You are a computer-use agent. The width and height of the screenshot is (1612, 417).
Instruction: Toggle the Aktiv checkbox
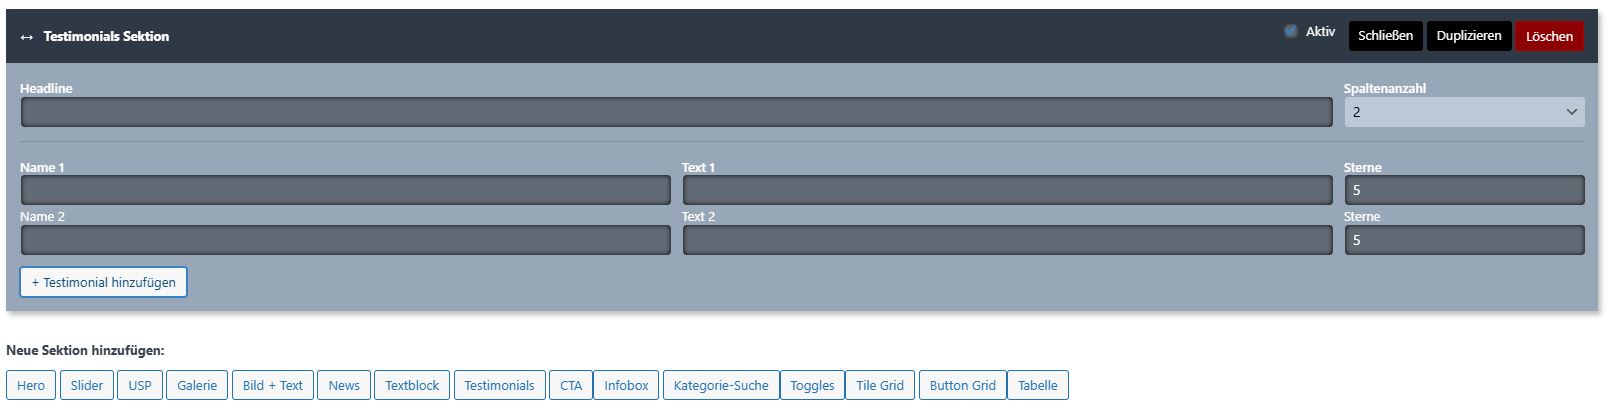coord(1291,31)
